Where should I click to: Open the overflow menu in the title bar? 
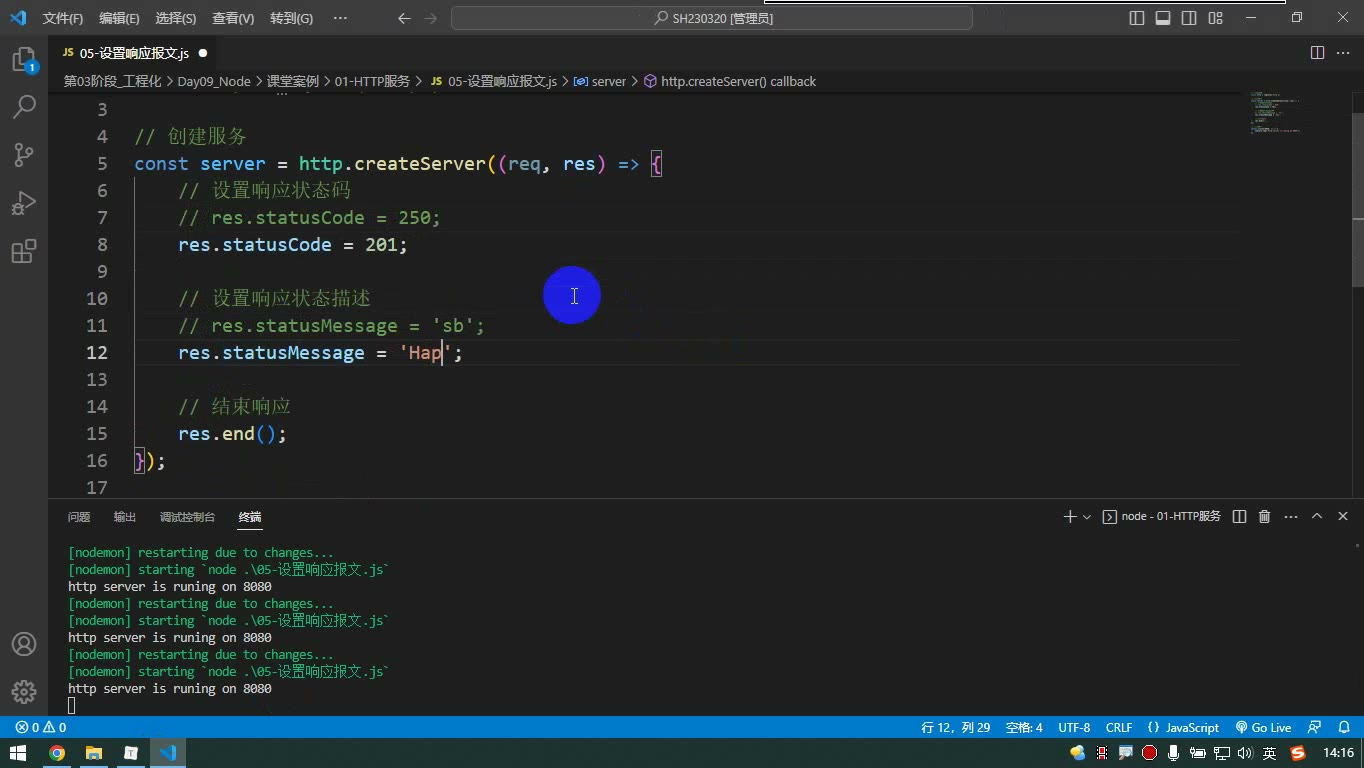click(x=340, y=18)
